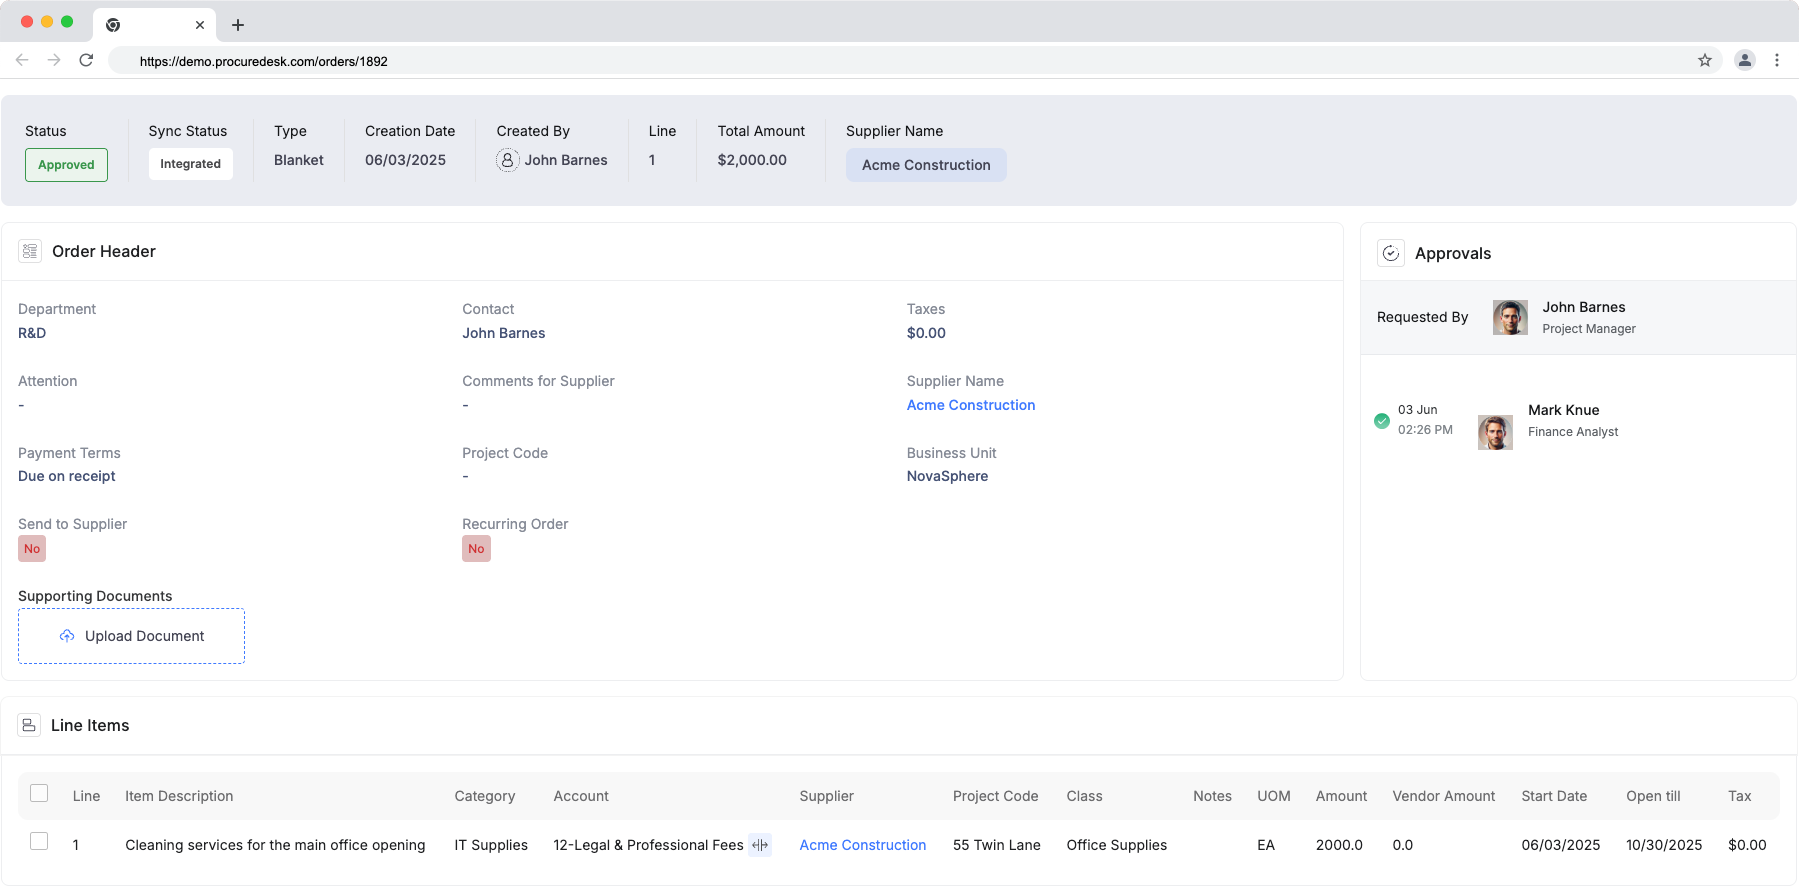Open the Acme Construction link in Order Header
Screen dimensions: 1799x896
point(970,405)
